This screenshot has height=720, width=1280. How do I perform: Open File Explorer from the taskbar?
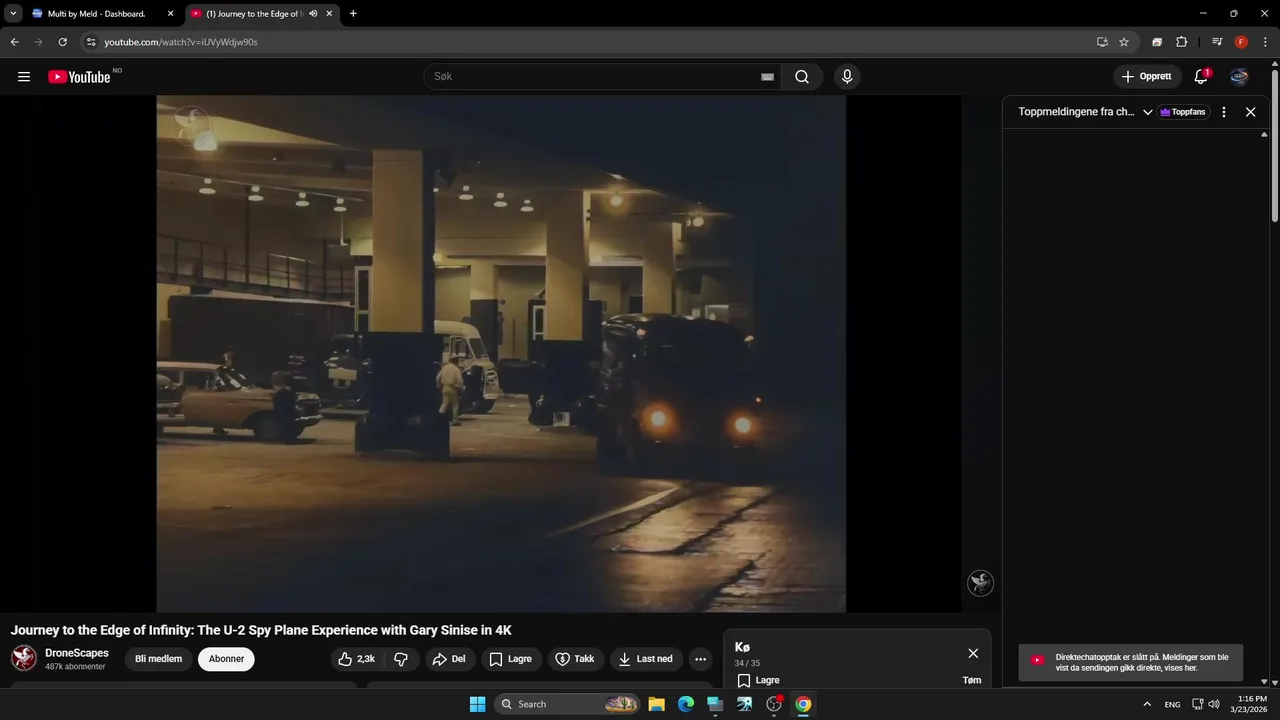(656, 704)
